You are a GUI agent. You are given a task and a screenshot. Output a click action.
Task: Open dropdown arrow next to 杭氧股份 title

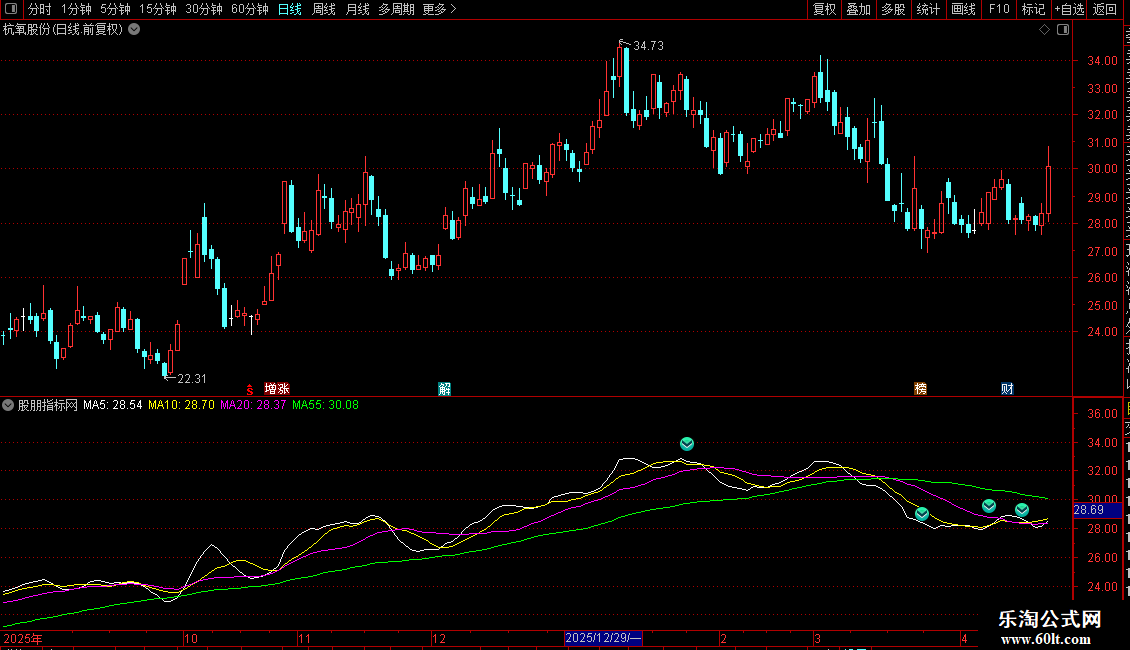[134, 30]
